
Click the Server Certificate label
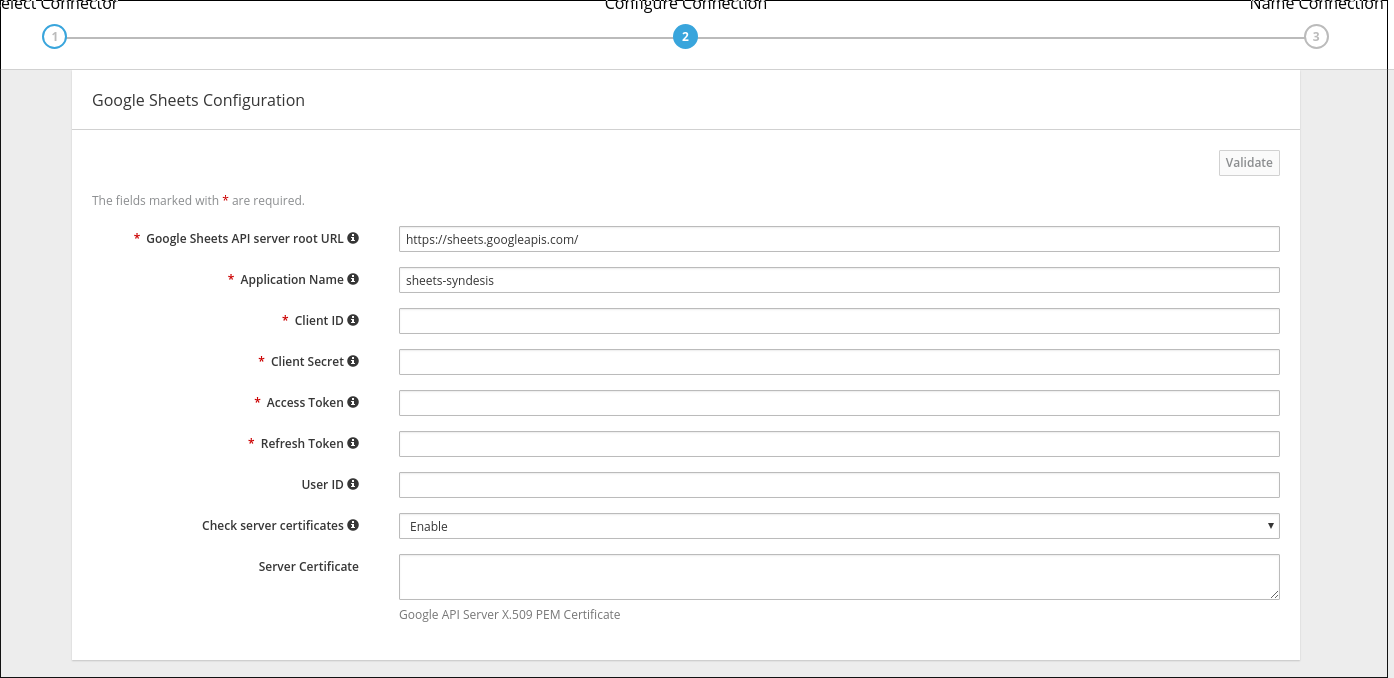click(308, 566)
